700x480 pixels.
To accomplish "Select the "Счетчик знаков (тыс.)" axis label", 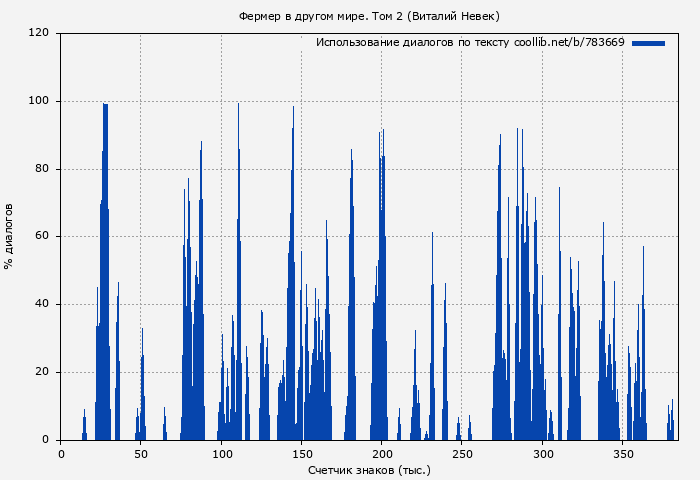I will 369,469.
